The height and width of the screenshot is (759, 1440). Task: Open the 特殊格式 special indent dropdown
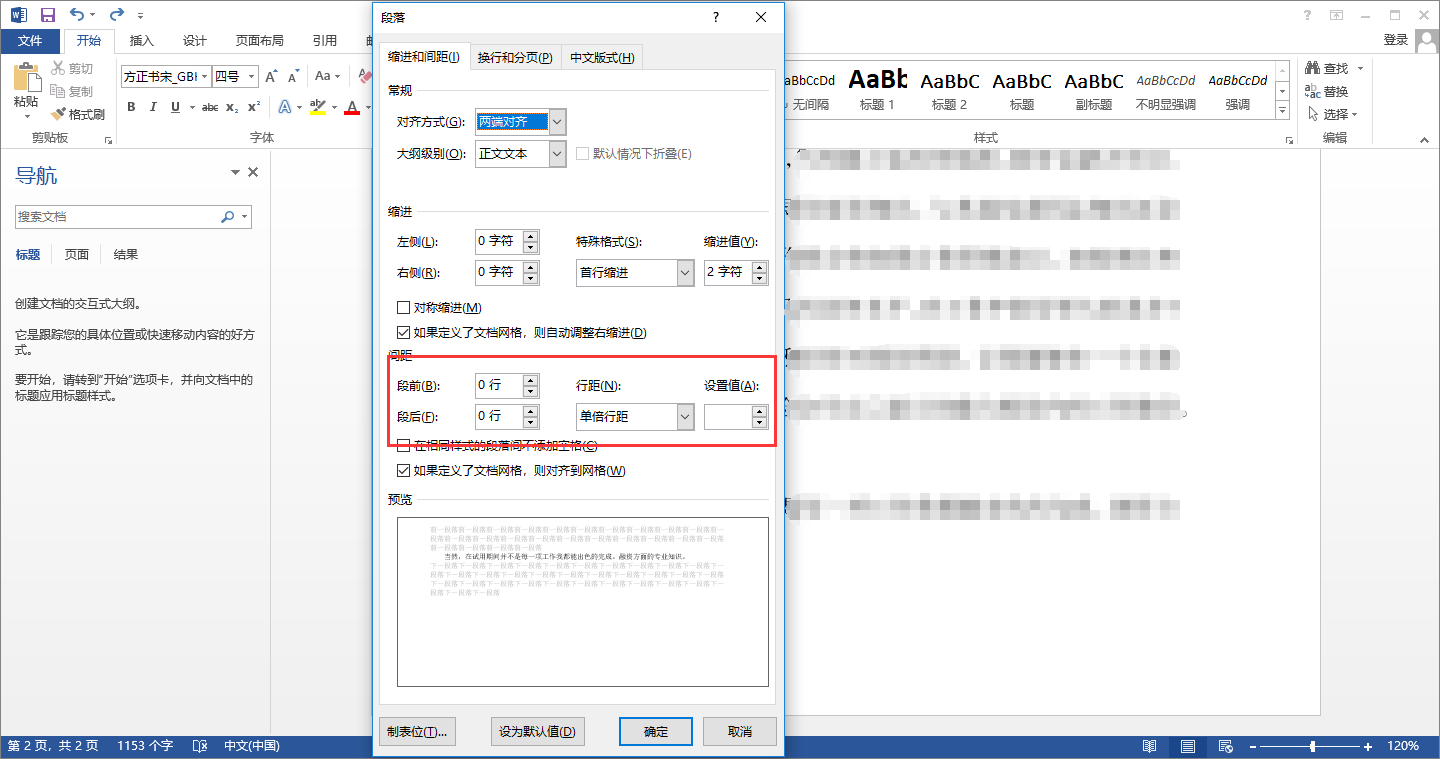(685, 272)
